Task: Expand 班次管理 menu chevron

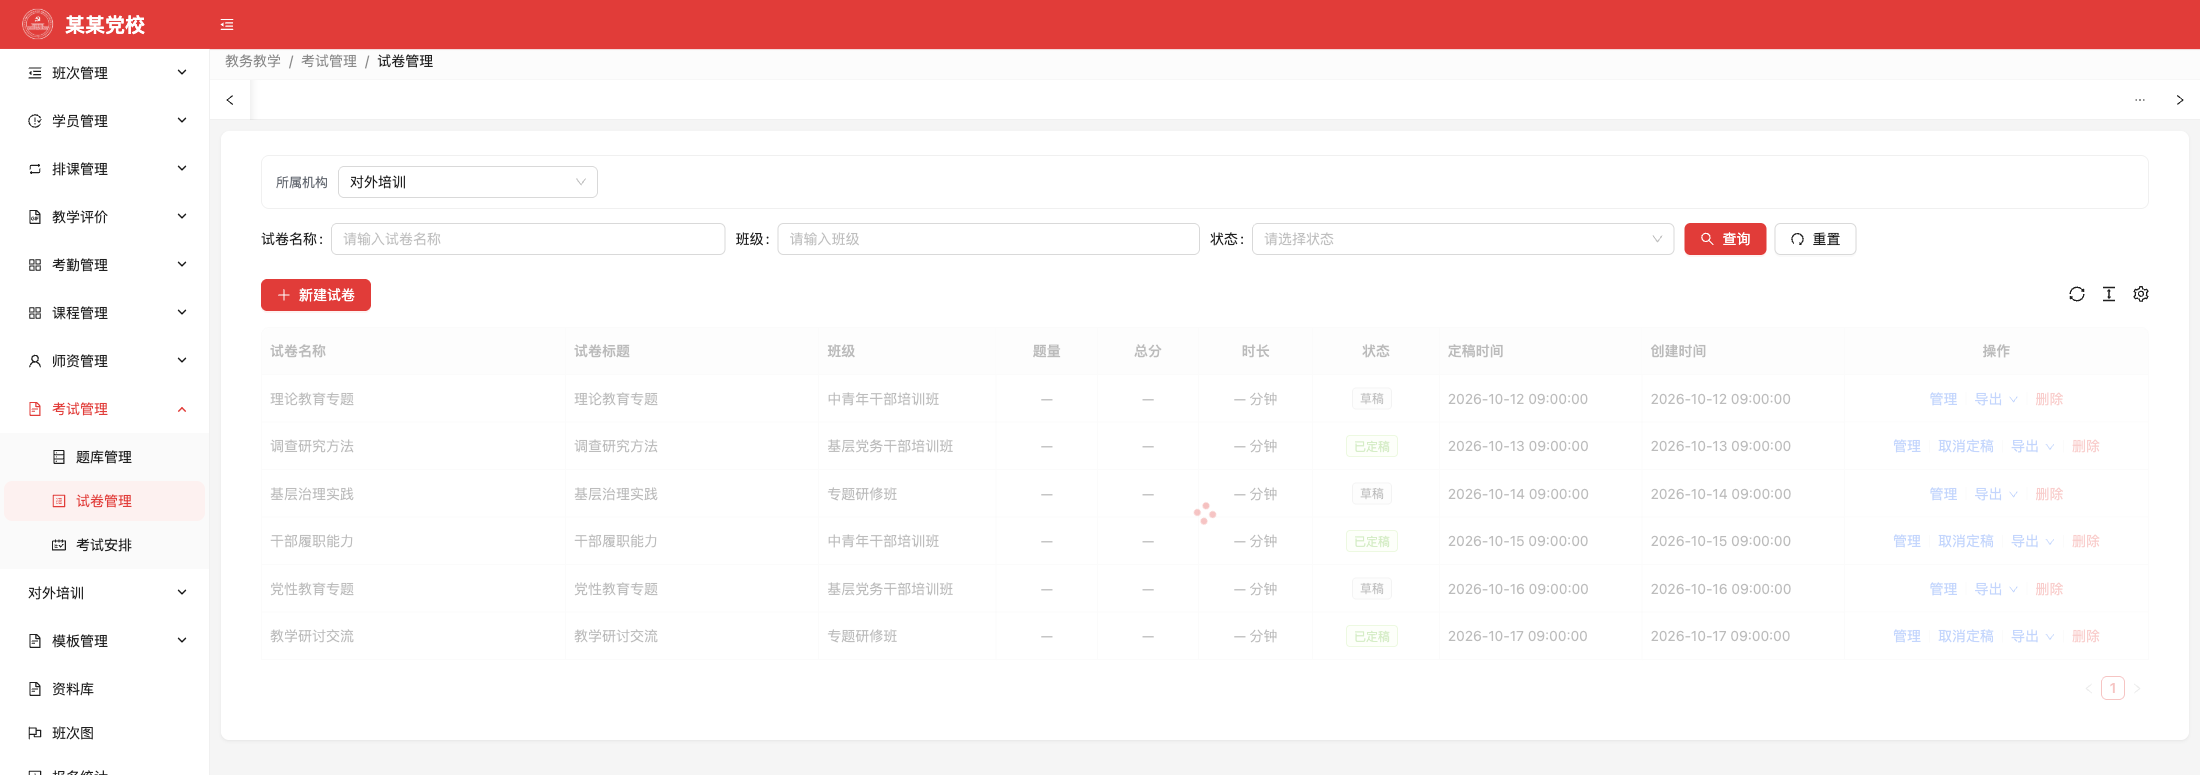Action: pyautogui.click(x=182, y=73)
